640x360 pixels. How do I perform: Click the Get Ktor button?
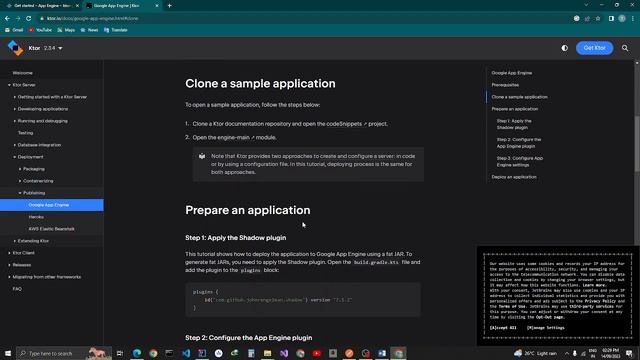coord(594,48)
